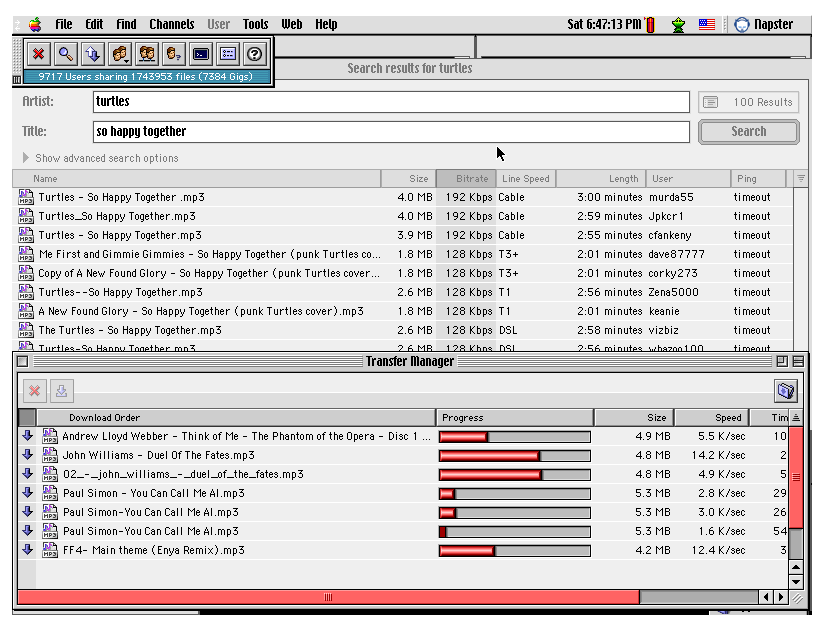This screenshot has height=630, width=824.
Task: Click the Artist input field
Action: tap(391, 101)
